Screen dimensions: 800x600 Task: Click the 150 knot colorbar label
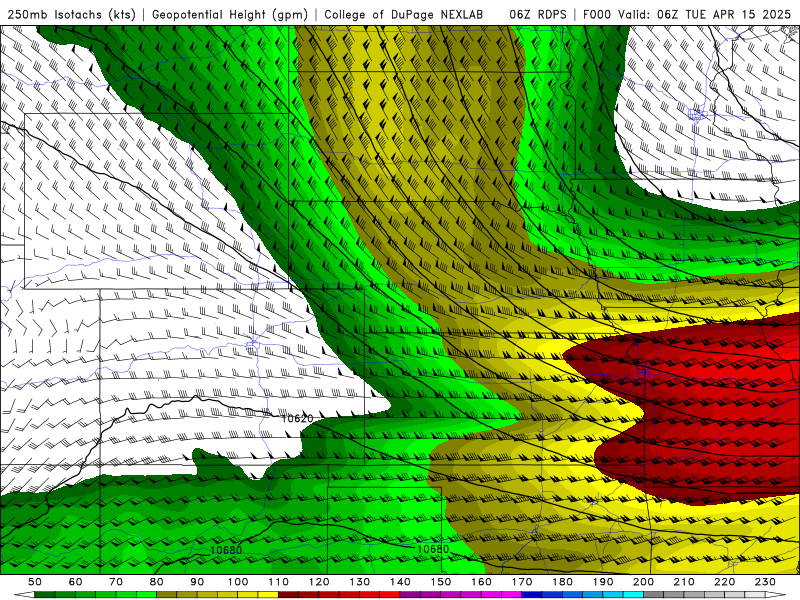(441, 582)
